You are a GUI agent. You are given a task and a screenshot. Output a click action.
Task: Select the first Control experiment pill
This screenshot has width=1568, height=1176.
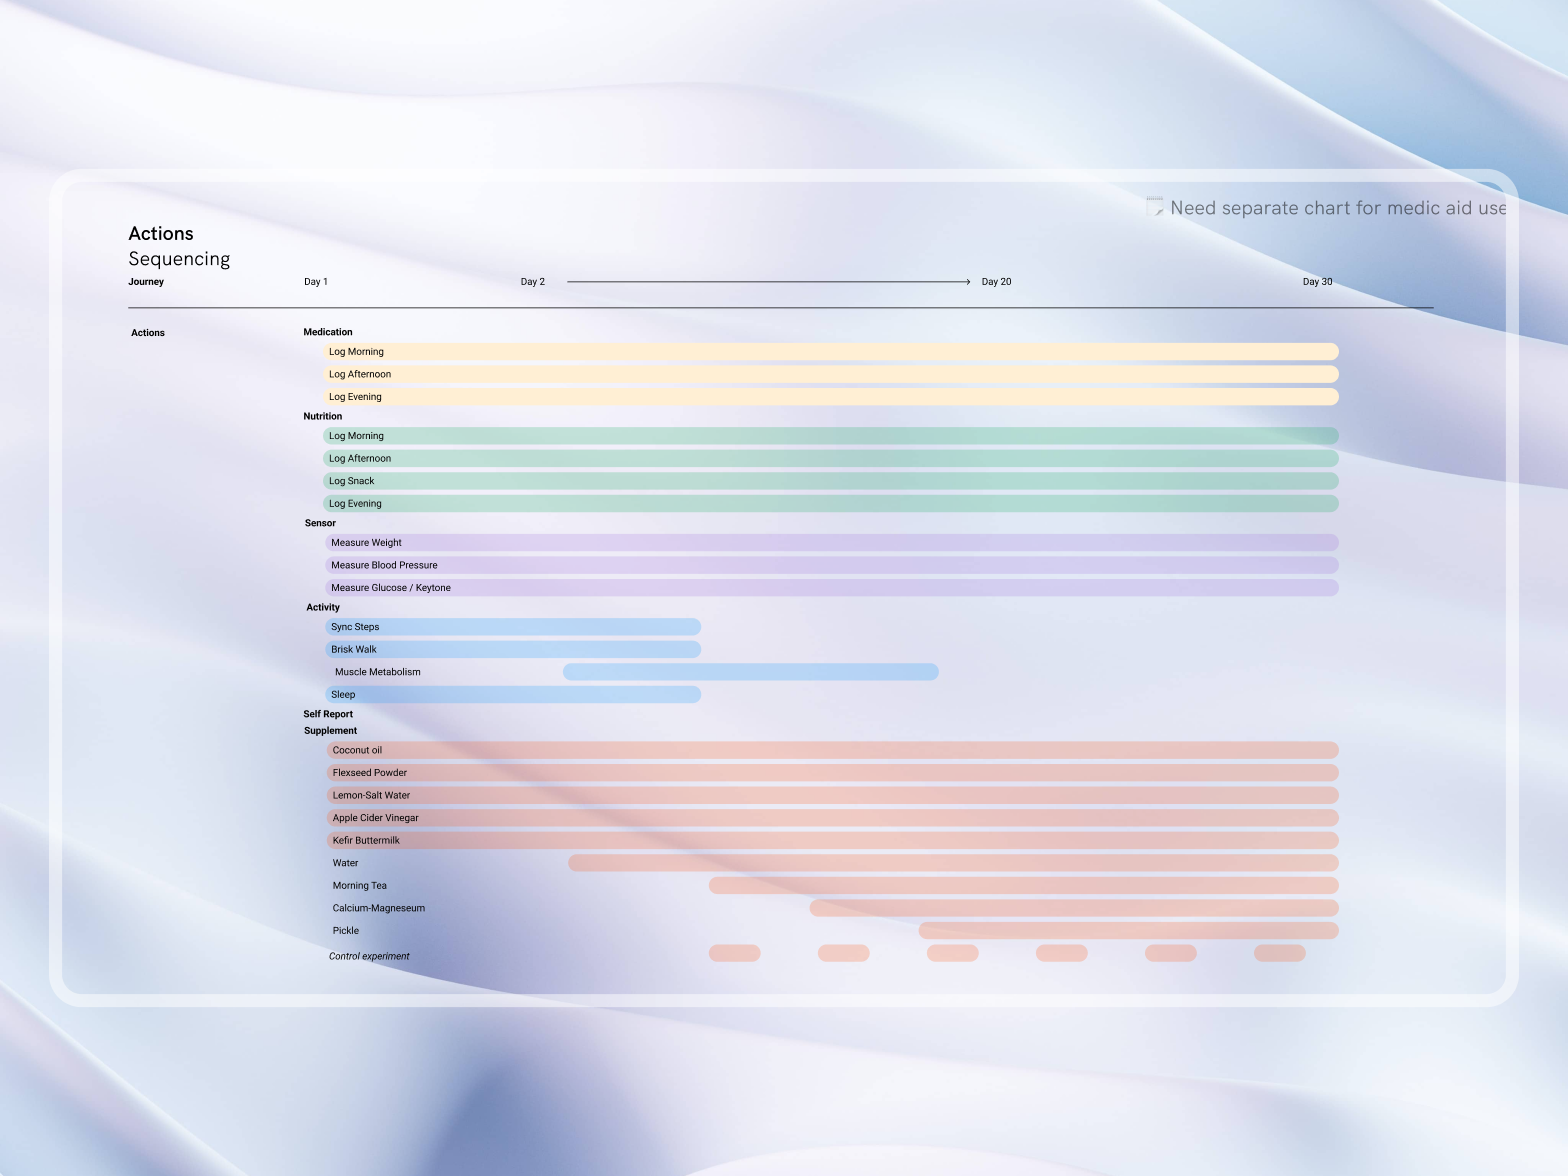point(735,953)
